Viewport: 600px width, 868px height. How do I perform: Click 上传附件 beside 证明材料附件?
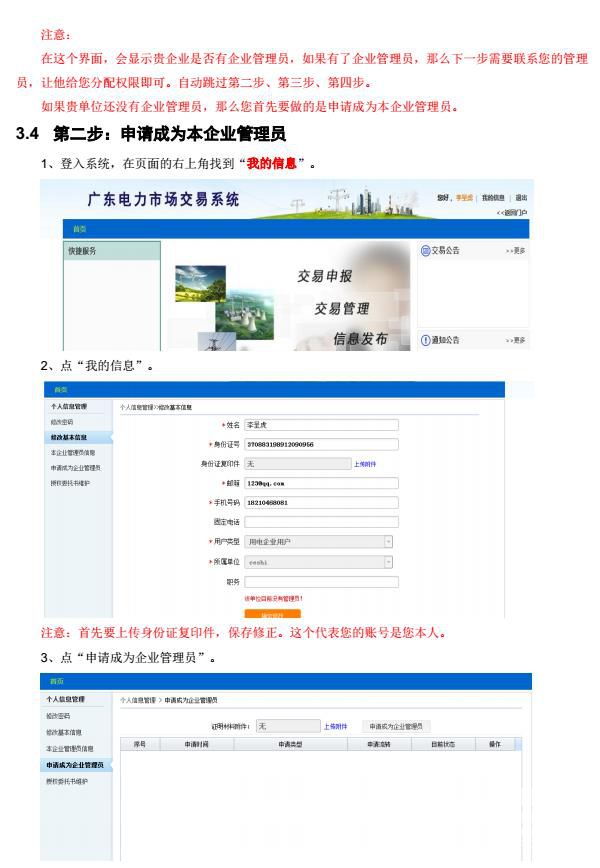(335, 726)
